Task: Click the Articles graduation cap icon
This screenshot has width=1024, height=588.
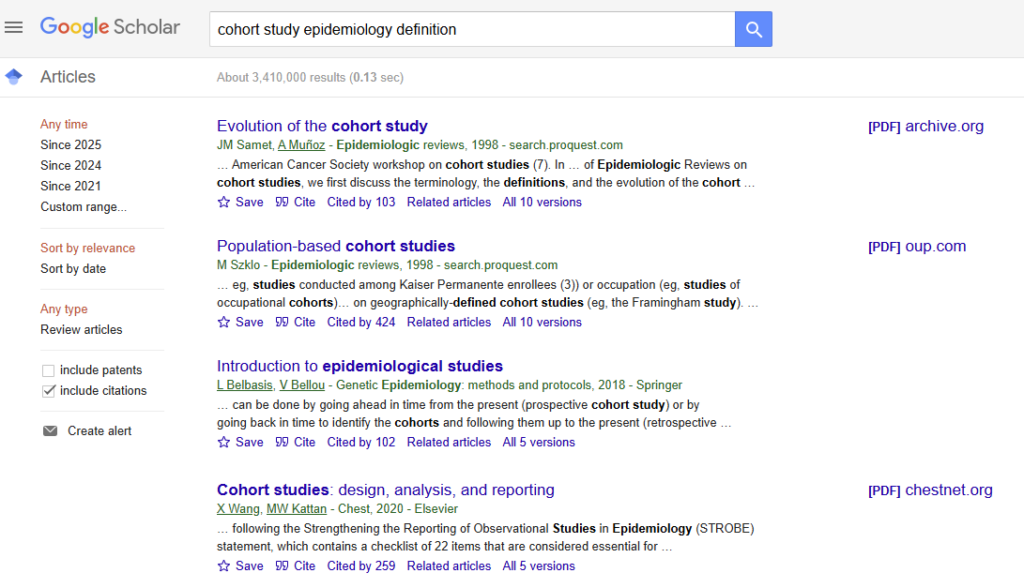Action: pos(14,77)
